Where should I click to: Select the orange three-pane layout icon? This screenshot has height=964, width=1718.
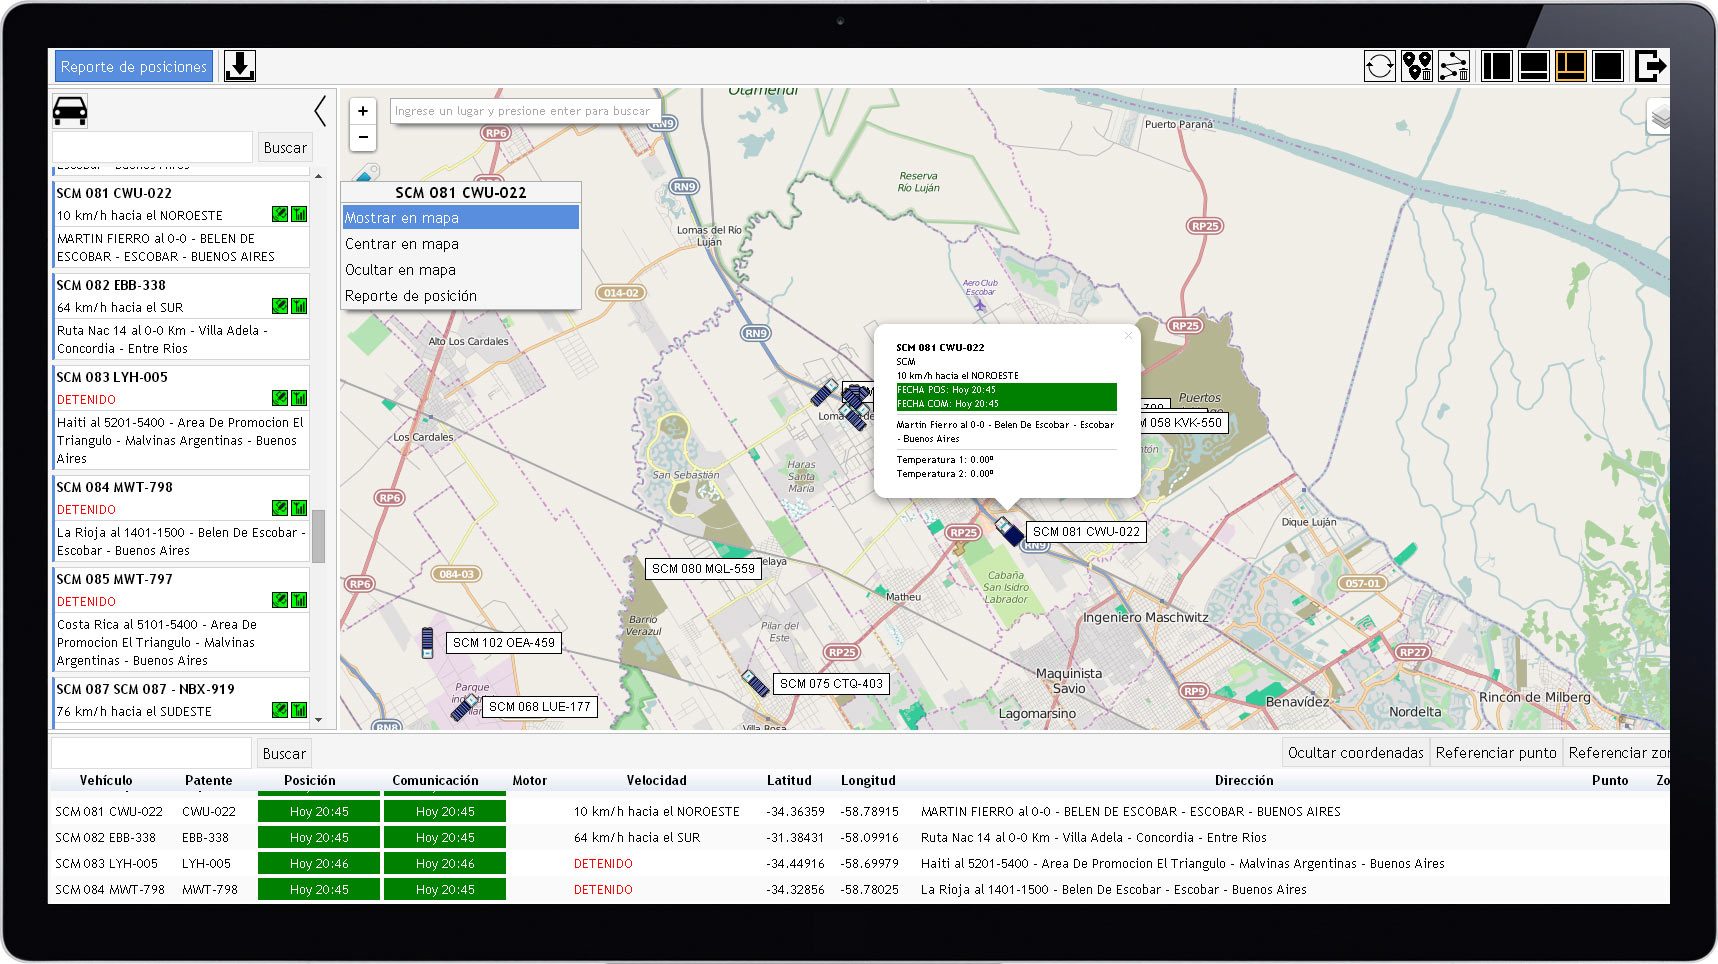point(1570,66)
